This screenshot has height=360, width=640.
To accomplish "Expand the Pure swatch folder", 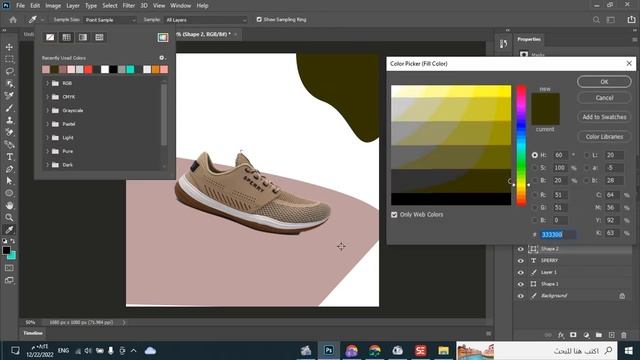I will pyautogui.click(x=47, y=151).
